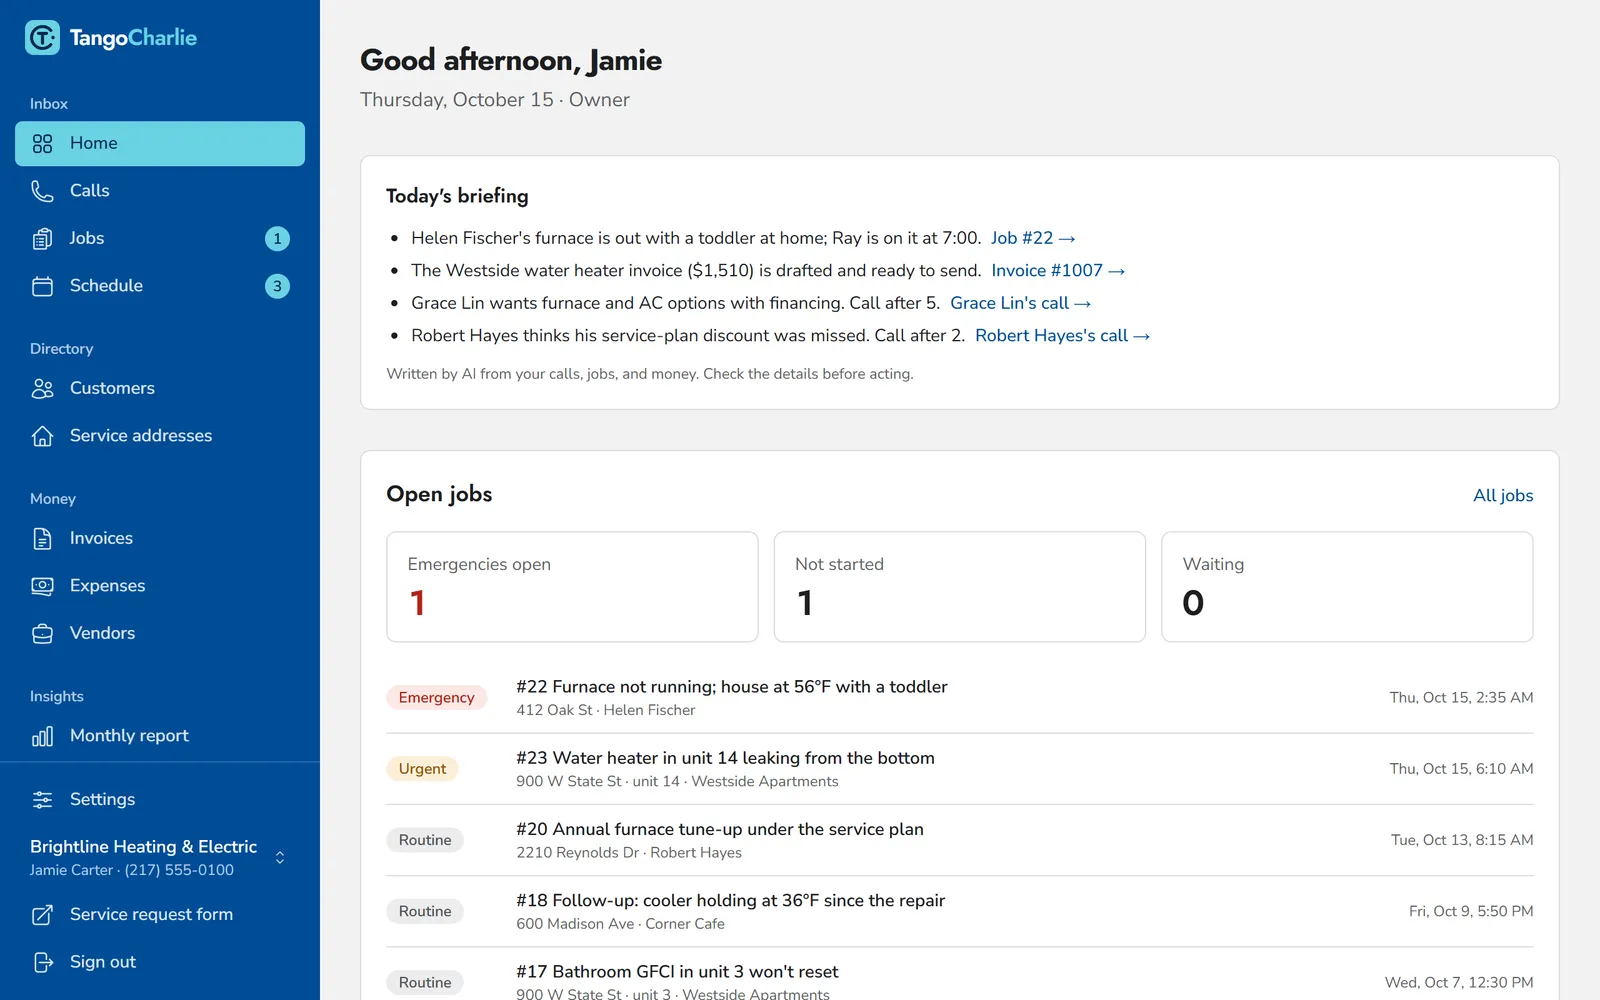Select the Waiting stat card
Viewport: 1600px width, 1000px height.
(x=1347, y=587)
